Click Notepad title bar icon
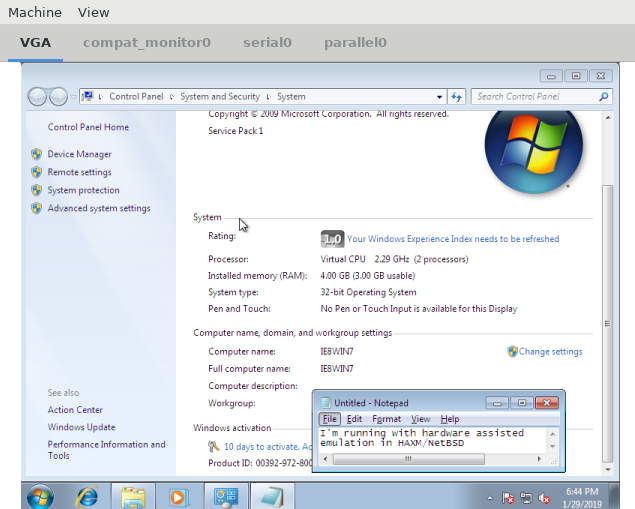The width and height of the screenshot is (635, 509). click(x=326, y=403)
